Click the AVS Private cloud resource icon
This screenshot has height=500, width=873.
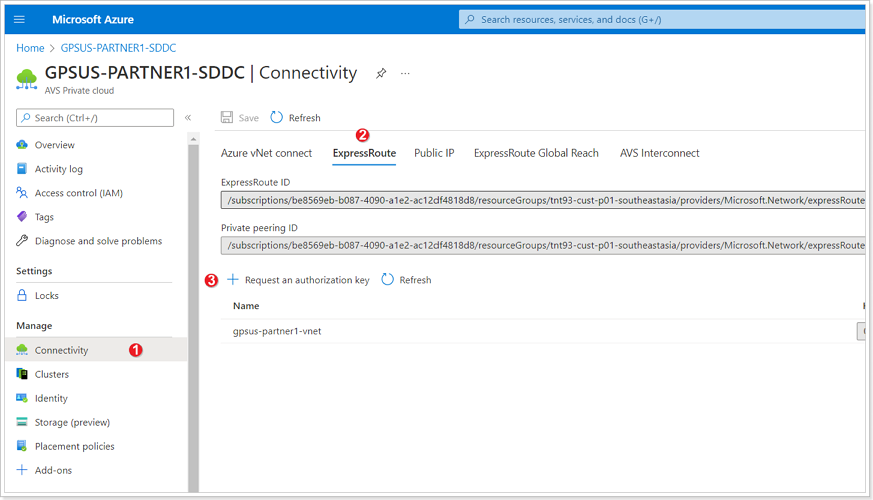point(26,79)
